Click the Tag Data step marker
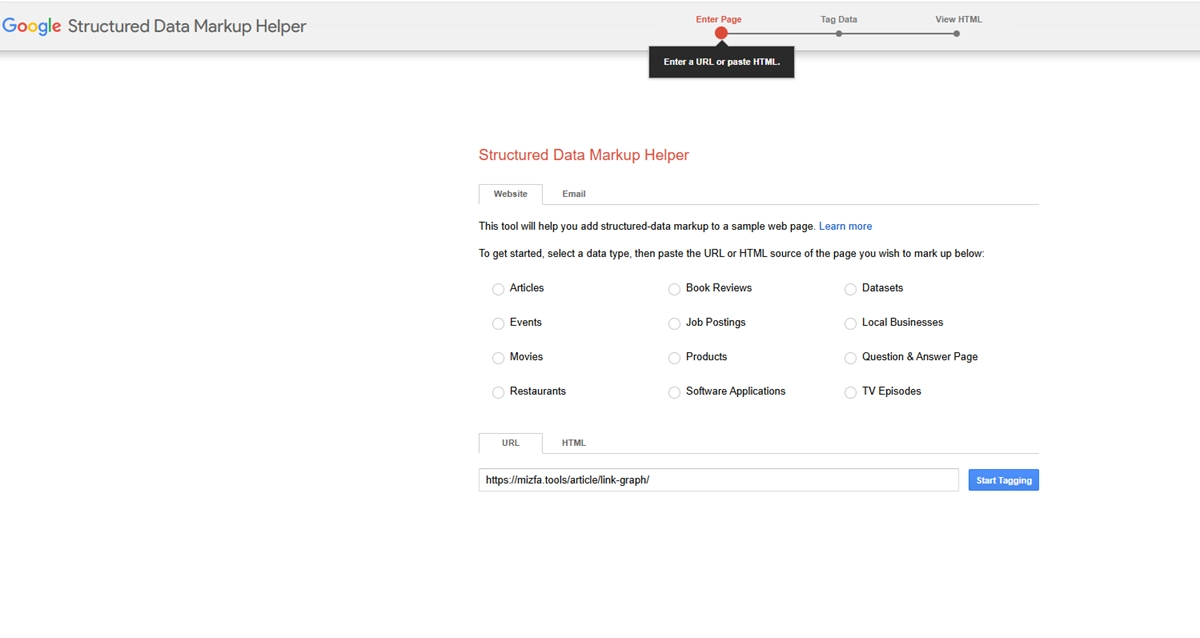Image resolution: width=1200 pixels, height=638 pixels. tap(839, 33)
